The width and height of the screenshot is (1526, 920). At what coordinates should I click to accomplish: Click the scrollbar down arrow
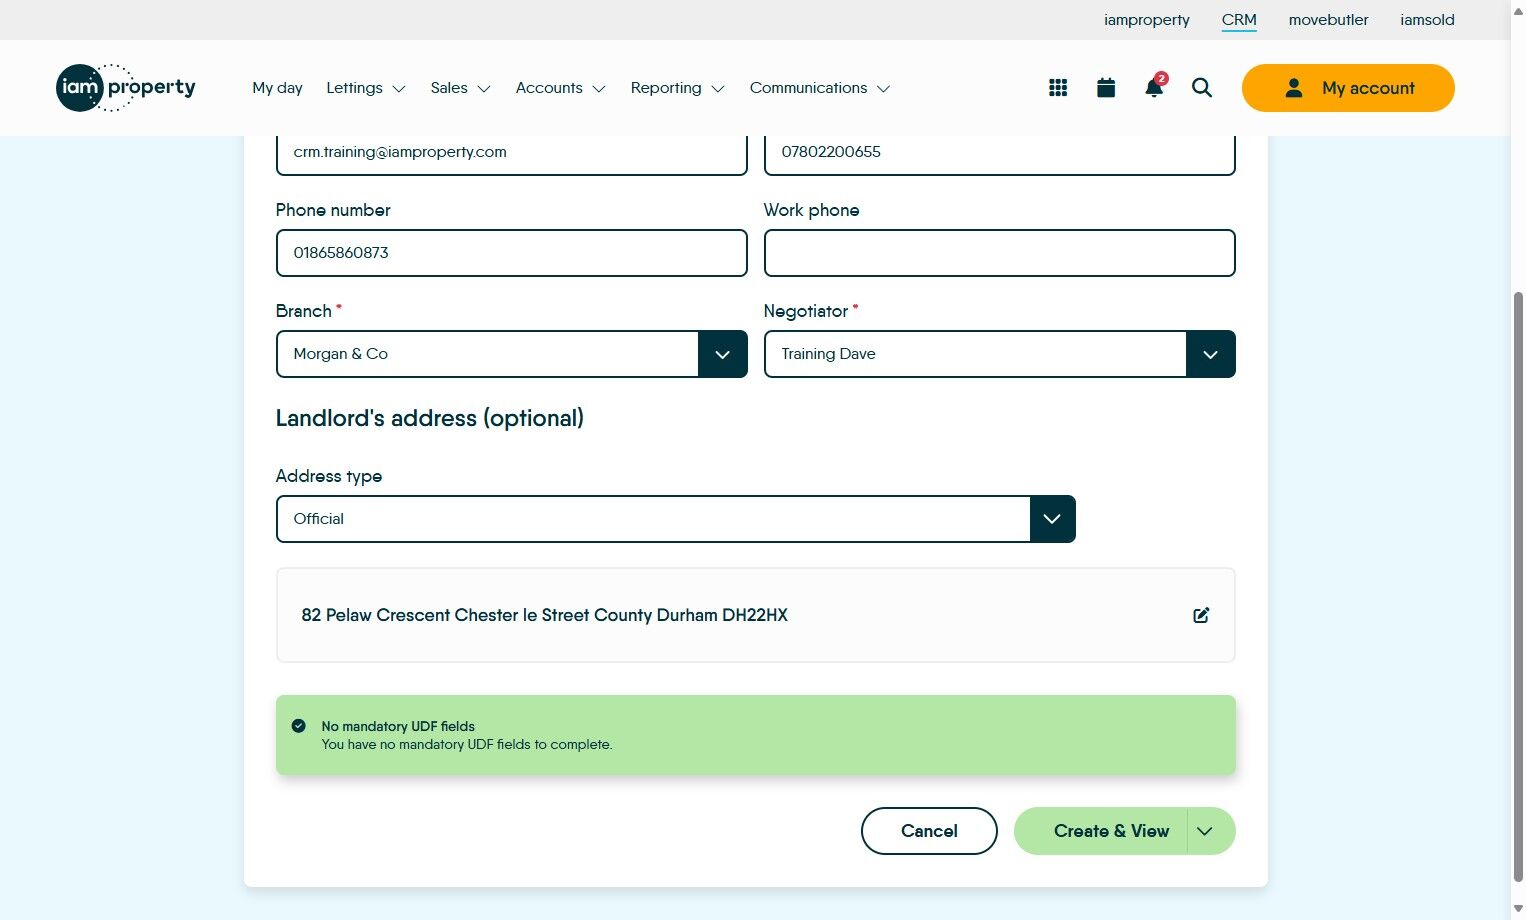point(1518,909)
